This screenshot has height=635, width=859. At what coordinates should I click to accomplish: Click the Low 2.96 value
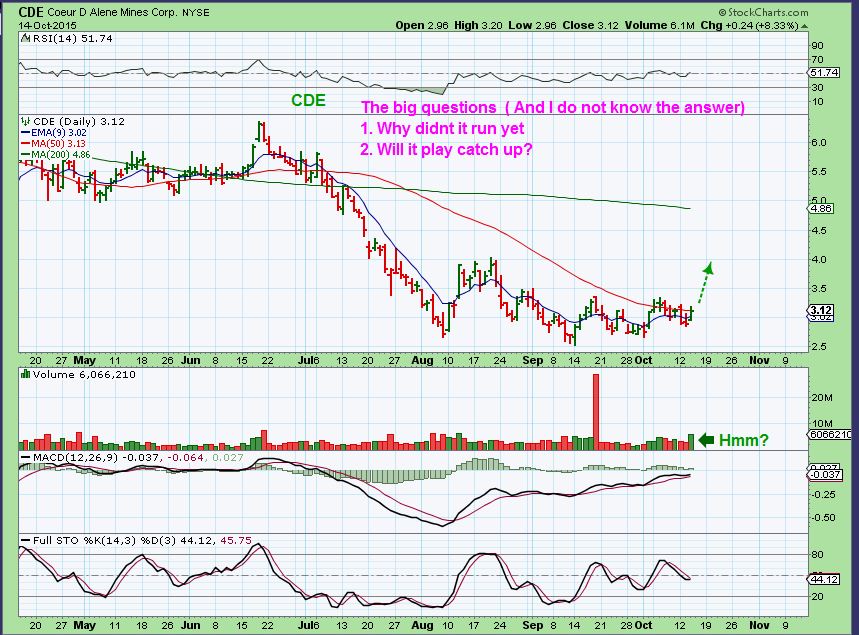click(532, 25)
